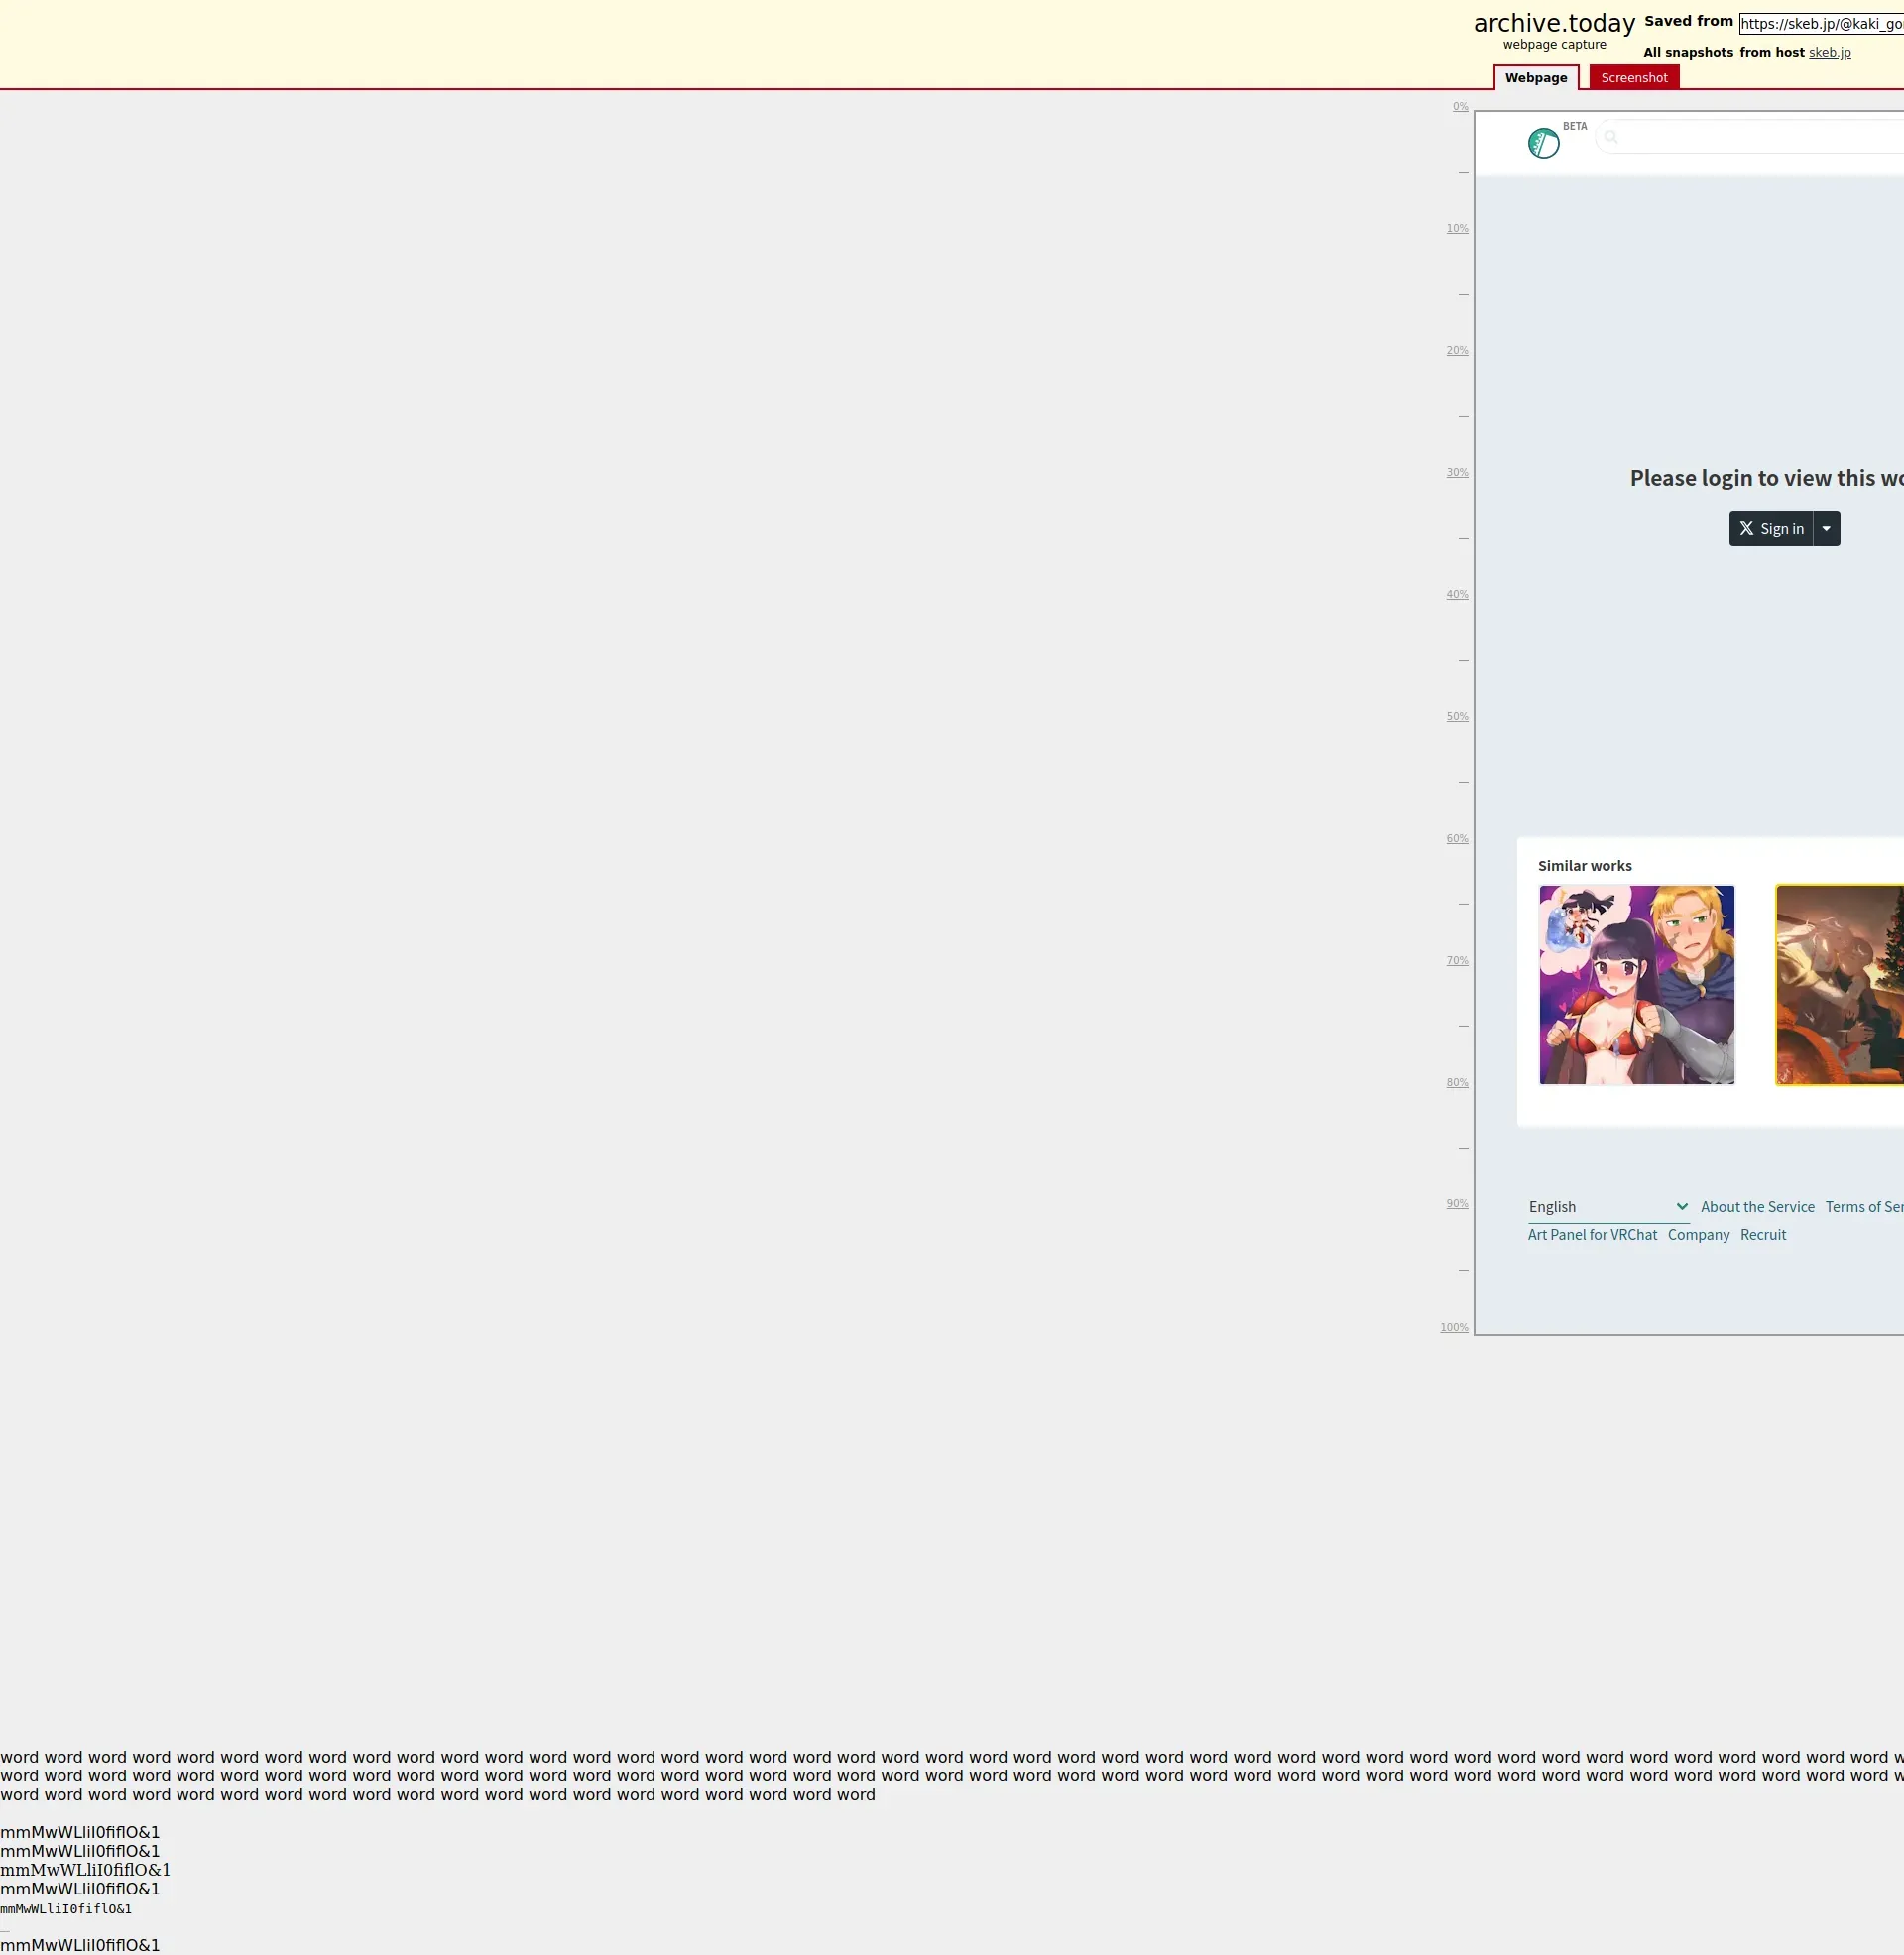This screenshot has width=1904, height=1955.
Task: Jump to the 100% page marker
Action: point(1454,1327)
